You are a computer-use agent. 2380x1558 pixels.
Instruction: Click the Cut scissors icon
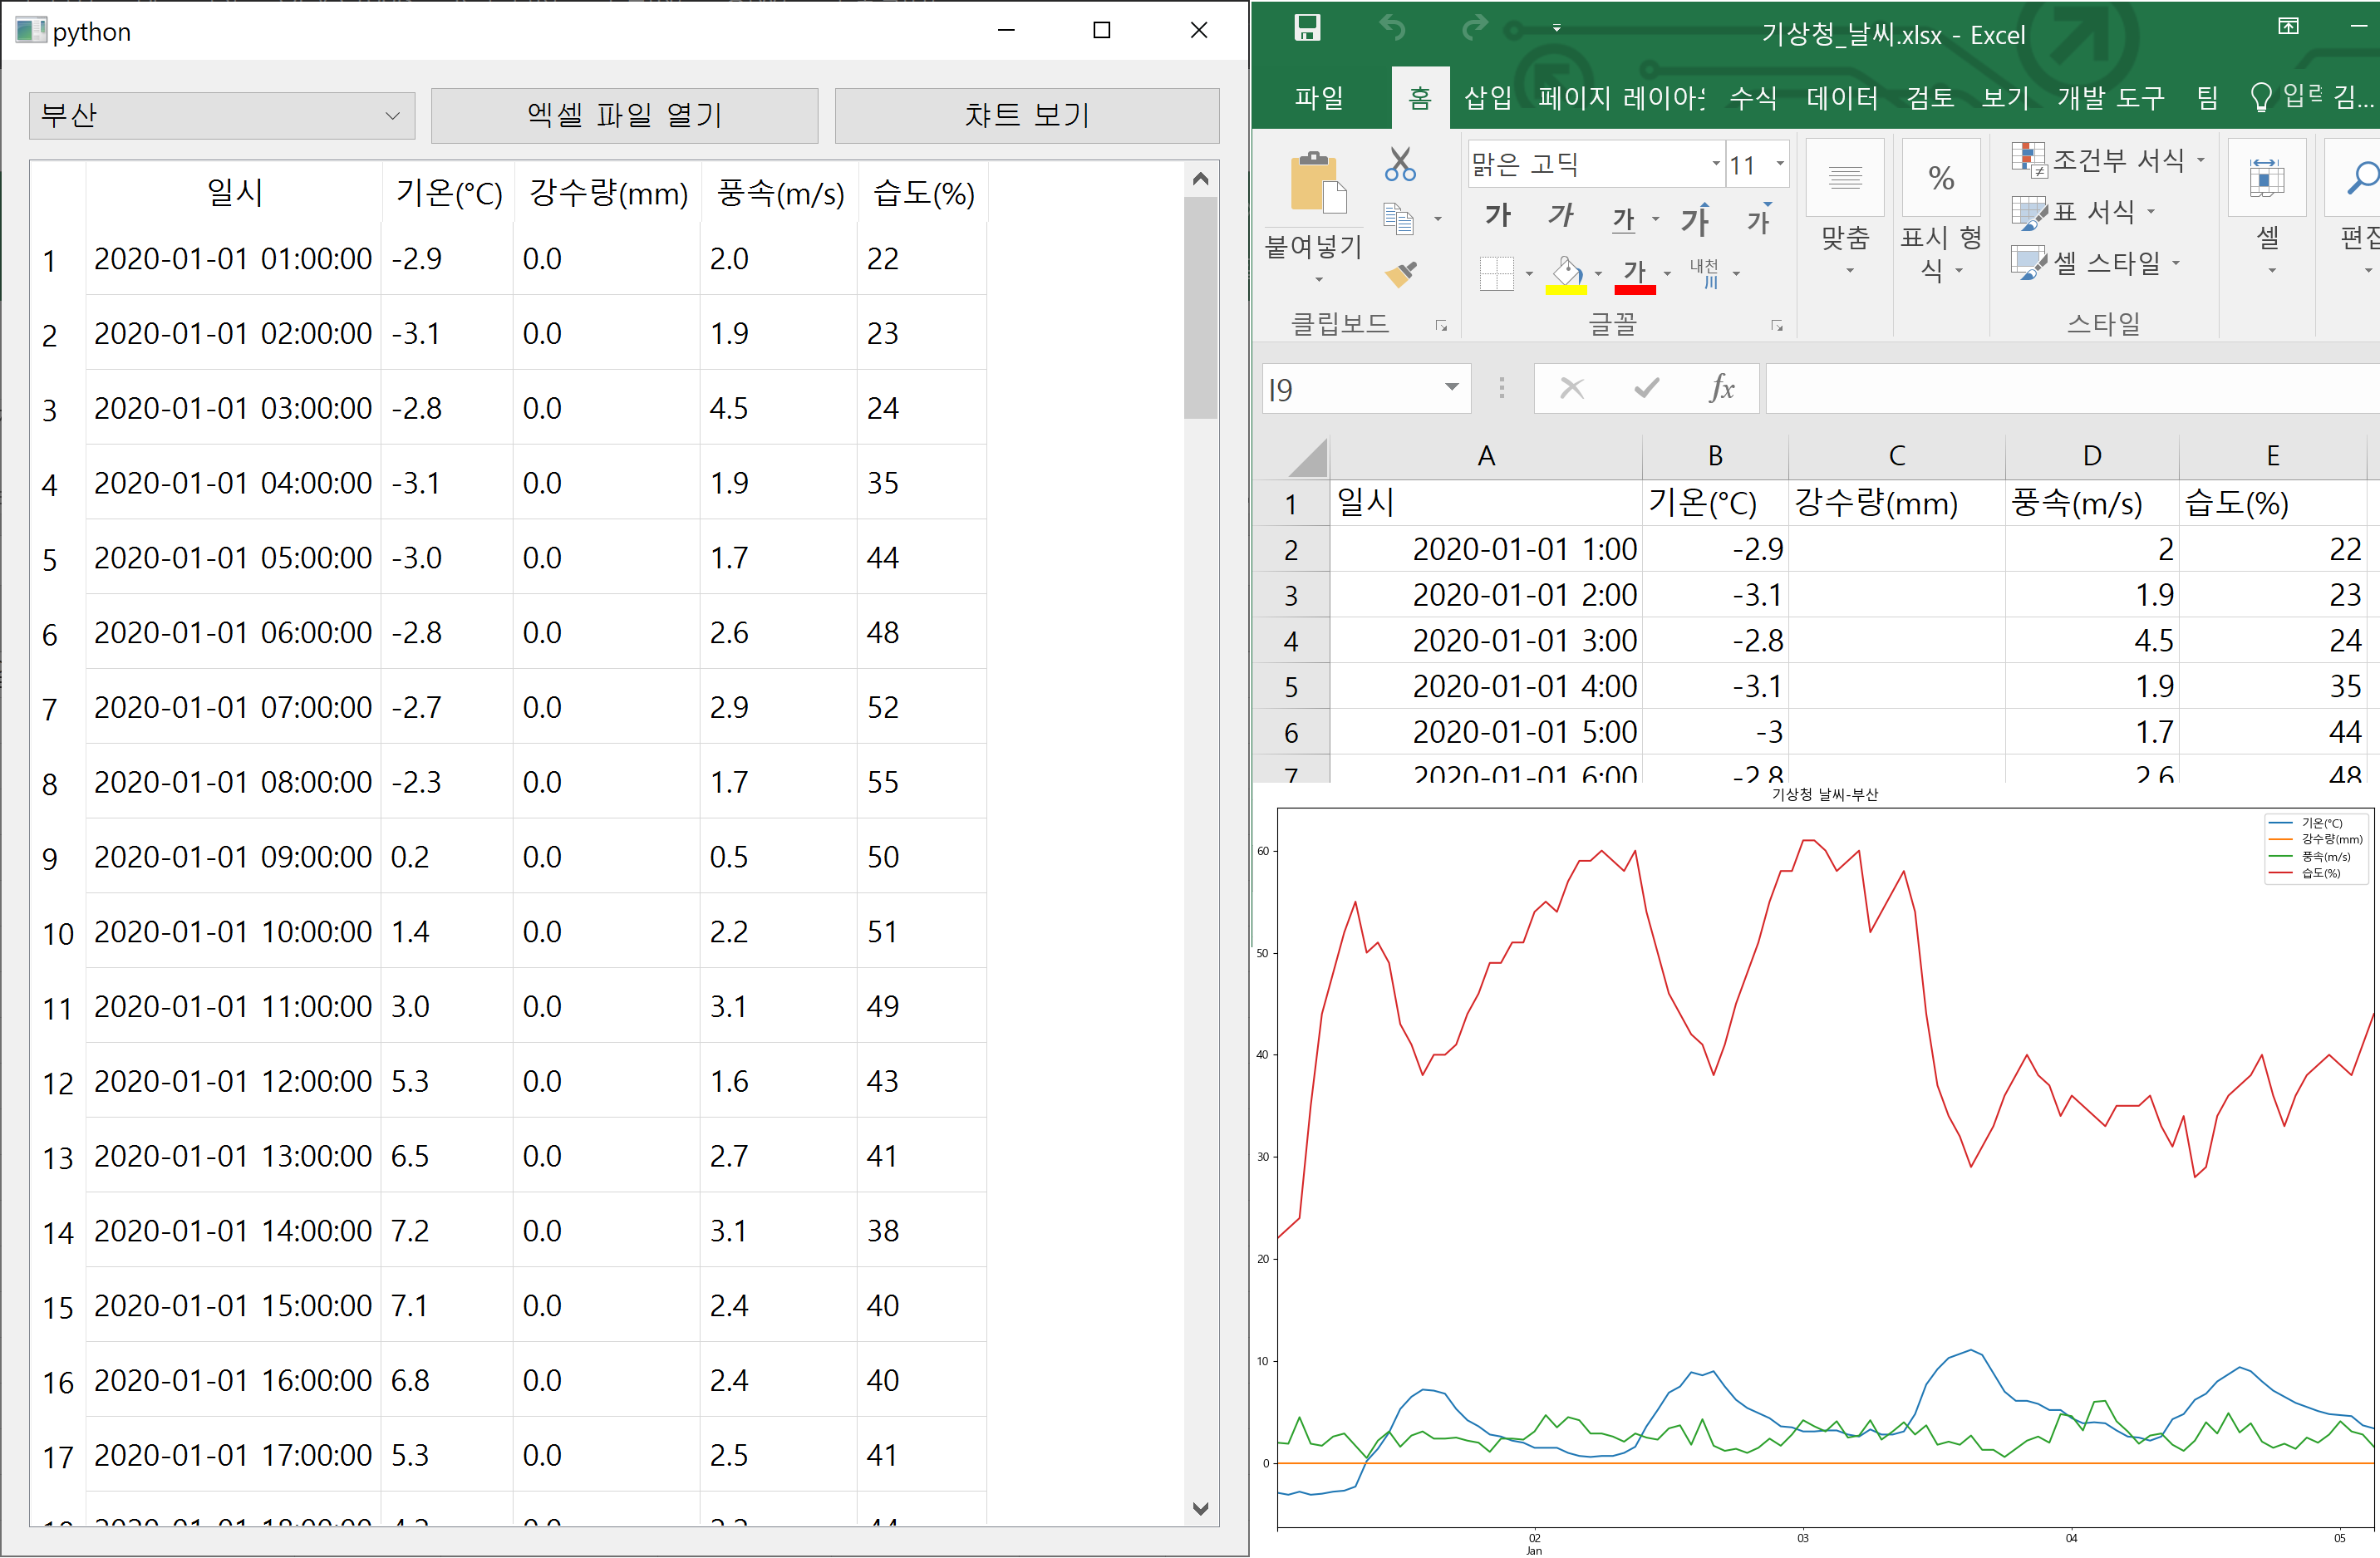pos(1400,163)
